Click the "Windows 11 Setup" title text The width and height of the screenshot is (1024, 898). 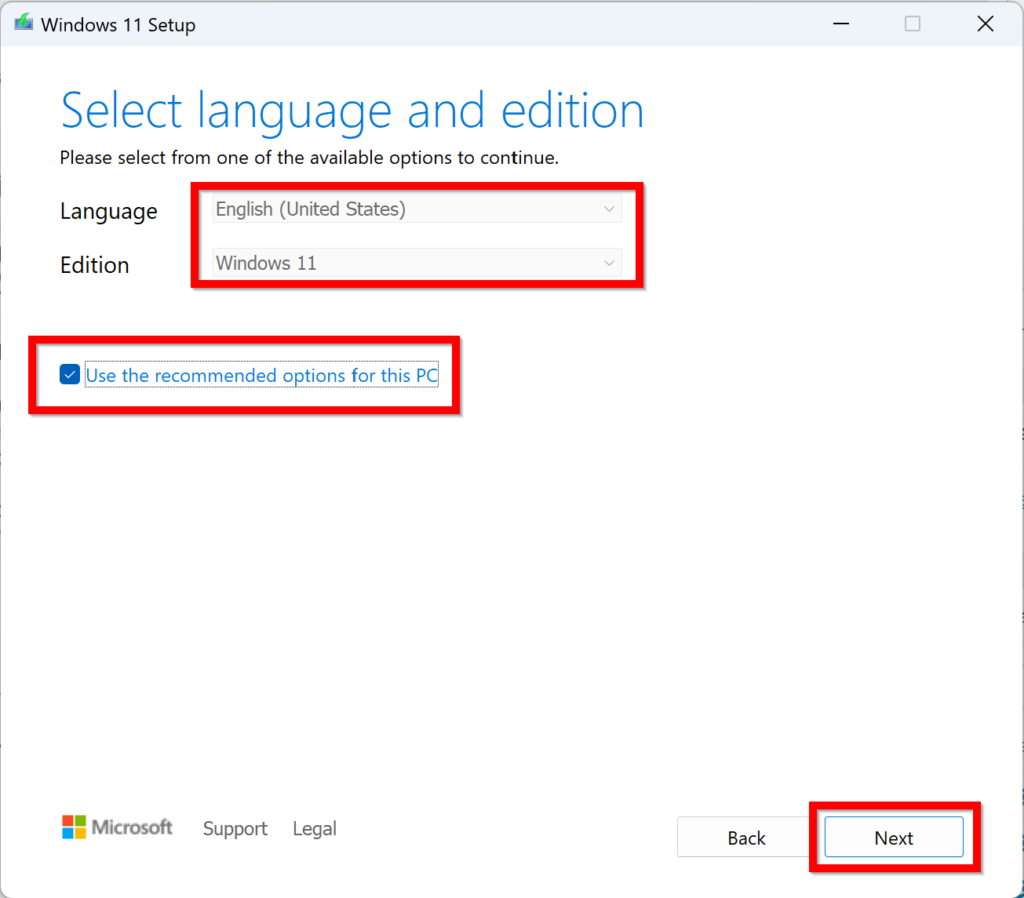[x=118, y=25]
